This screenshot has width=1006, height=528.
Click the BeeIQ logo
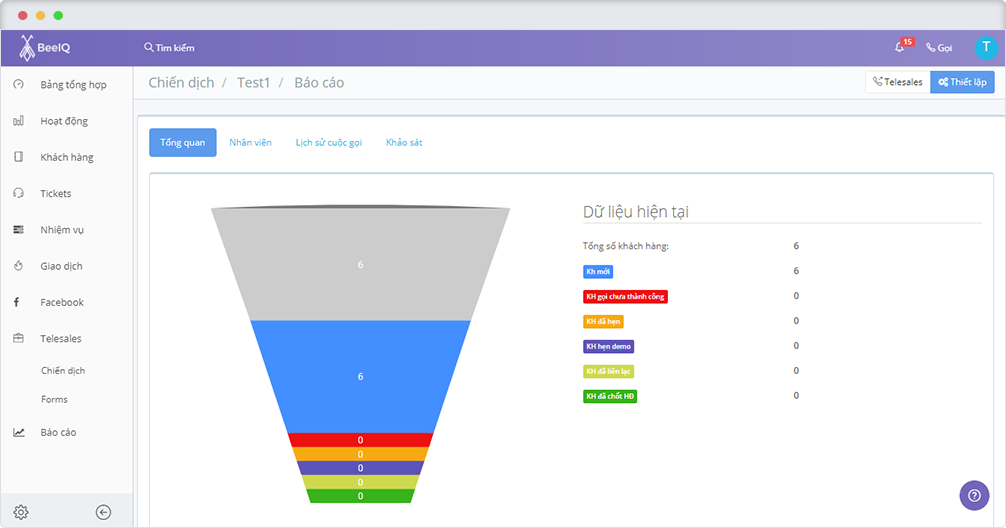pyautogui.click(x=45, y=47)
